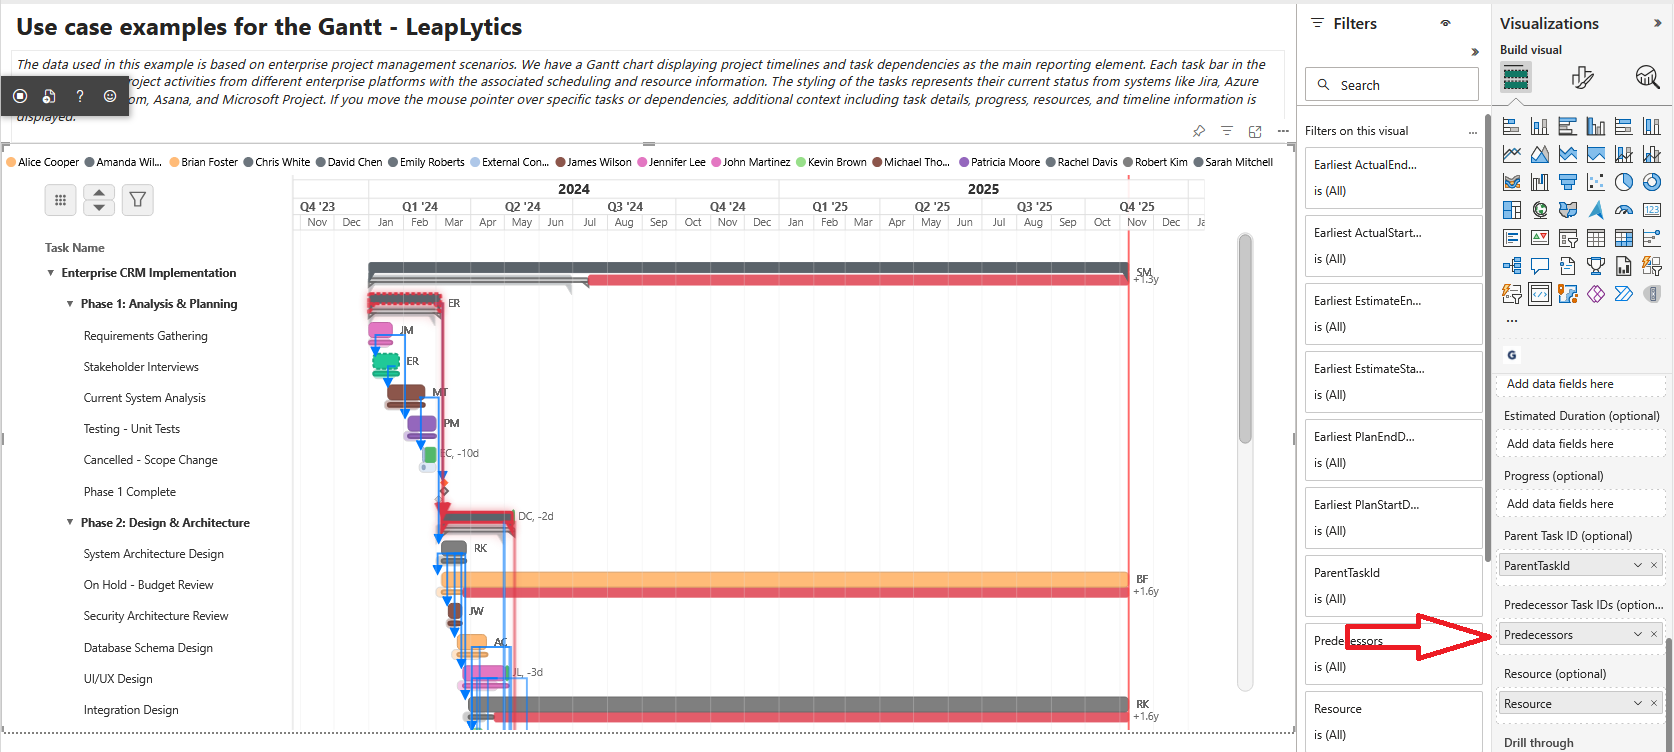This screenshot has height=752, width=1674.
Task: Open the ParentTaskId field dropdown chevron
Action: [1638, 566]
